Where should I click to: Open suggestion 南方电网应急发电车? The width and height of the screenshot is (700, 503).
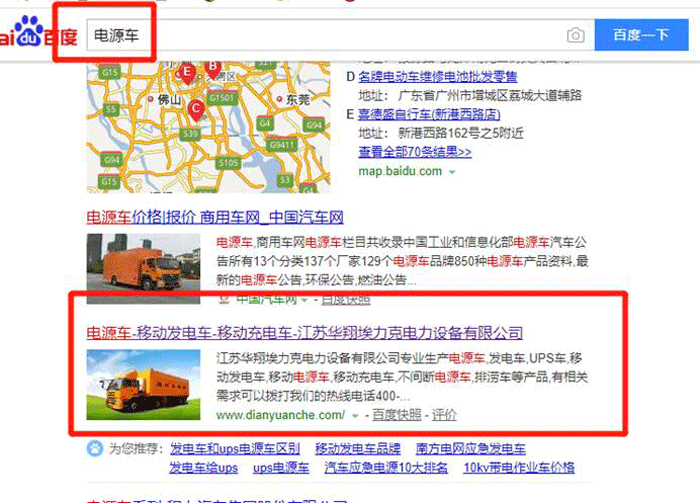[471, 449]
